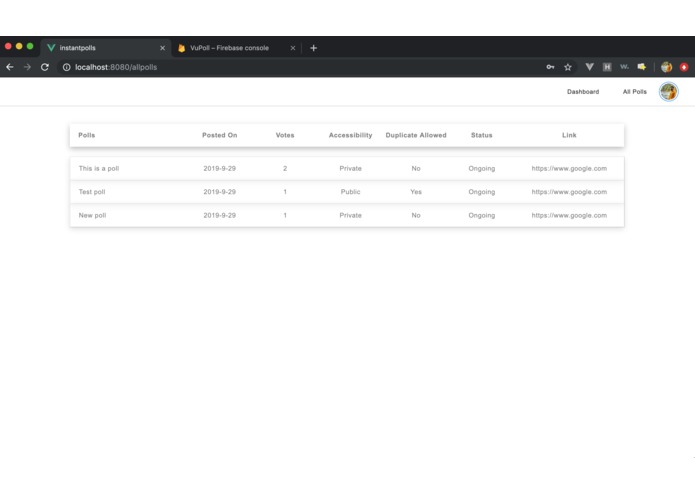Click the browser back arrow

[x=10, y=67]
